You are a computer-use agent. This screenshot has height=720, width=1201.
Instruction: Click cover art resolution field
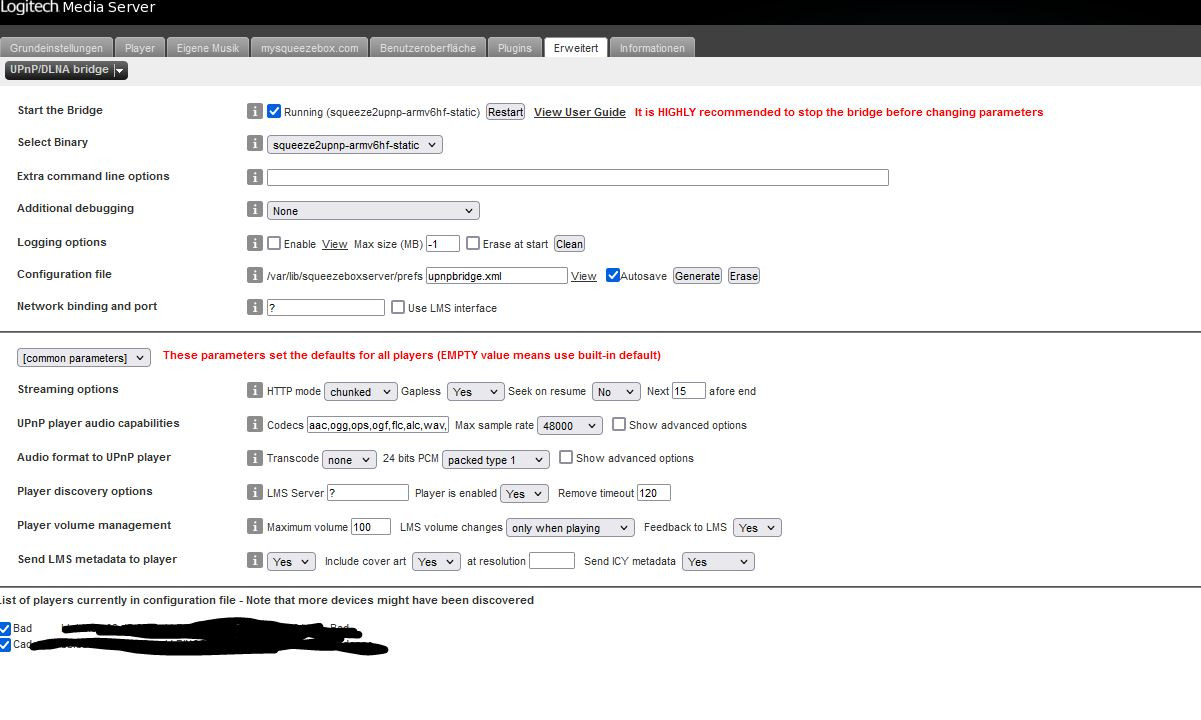pyautogui.click(x=552, y=561)
